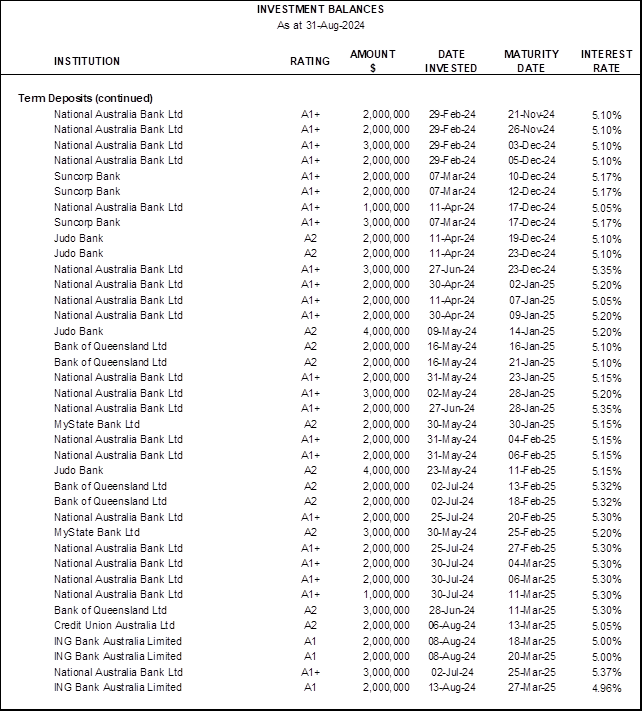This screenshot has width=643, height=712.
Task: Click Judo Bank in the 19-Dec-24 row
Action: click(79, 238)
